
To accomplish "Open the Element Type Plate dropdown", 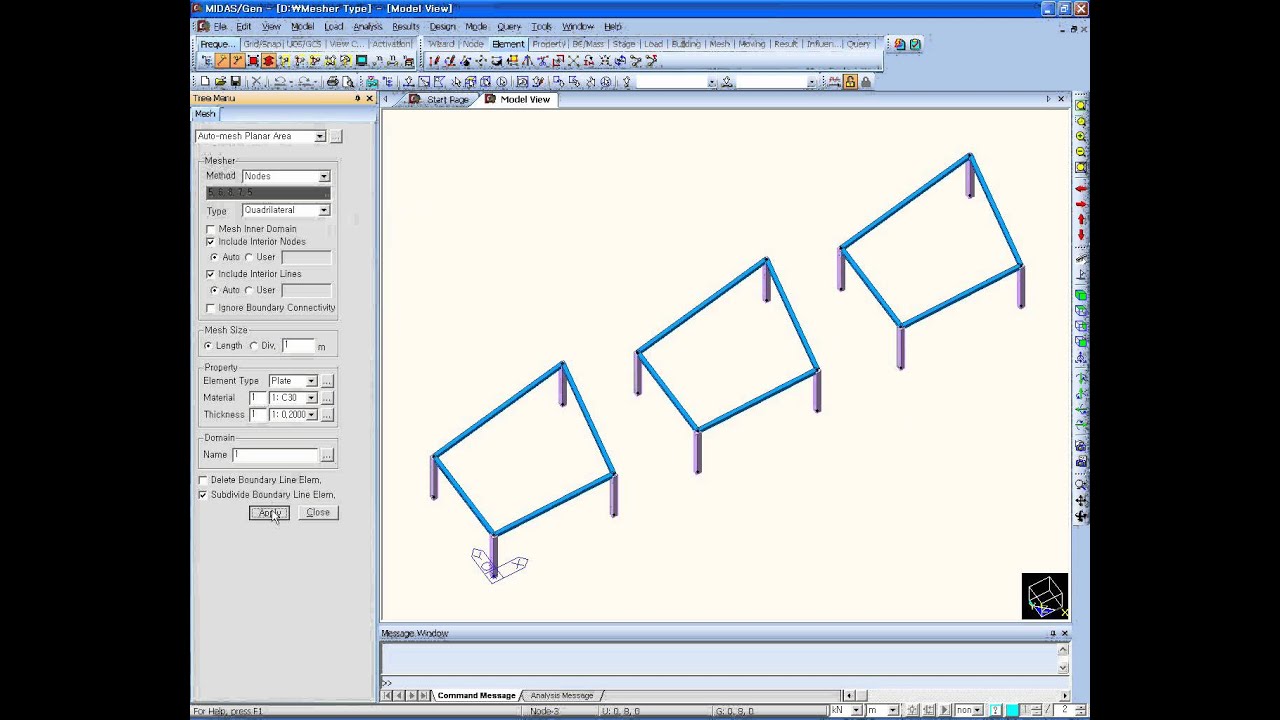I will tap(311, 381).
